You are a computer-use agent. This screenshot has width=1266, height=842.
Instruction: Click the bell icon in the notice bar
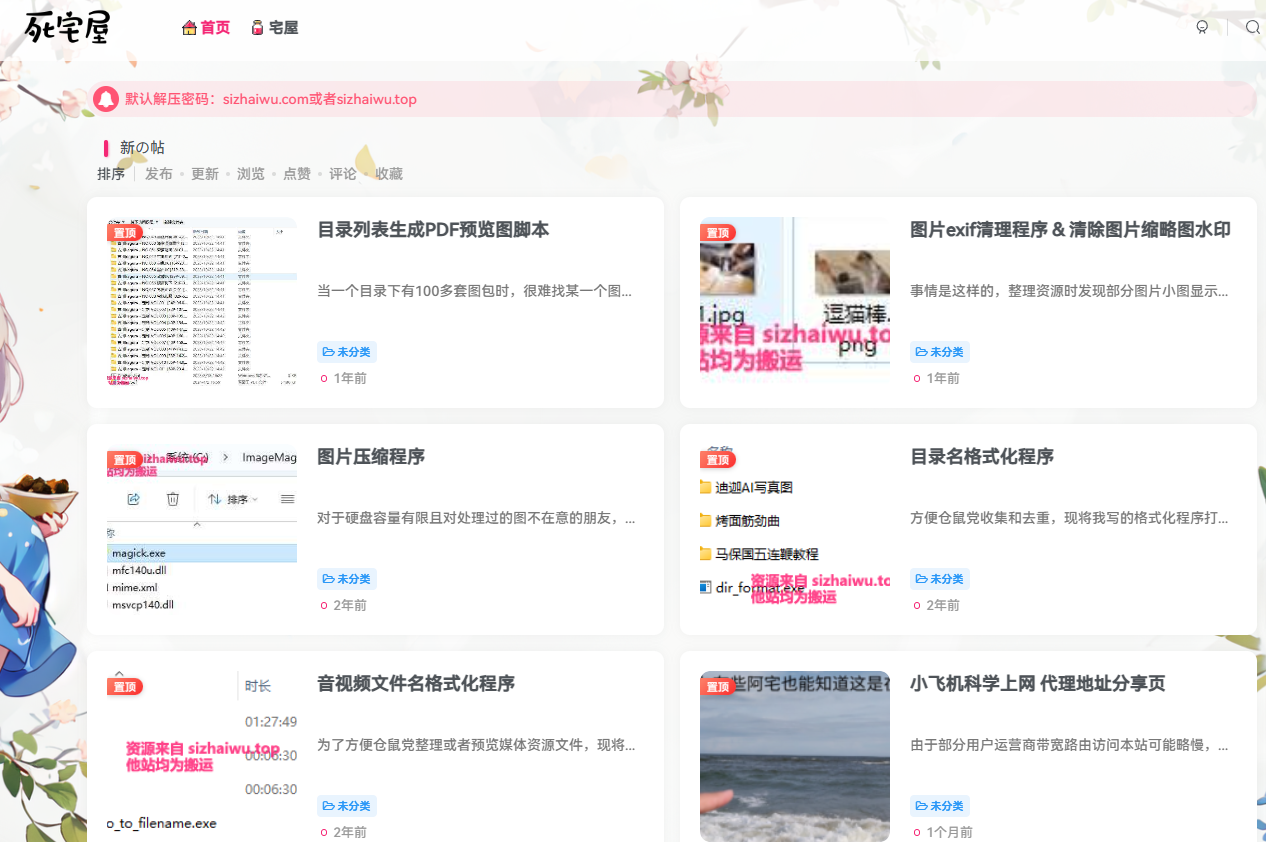pos(106,99)
